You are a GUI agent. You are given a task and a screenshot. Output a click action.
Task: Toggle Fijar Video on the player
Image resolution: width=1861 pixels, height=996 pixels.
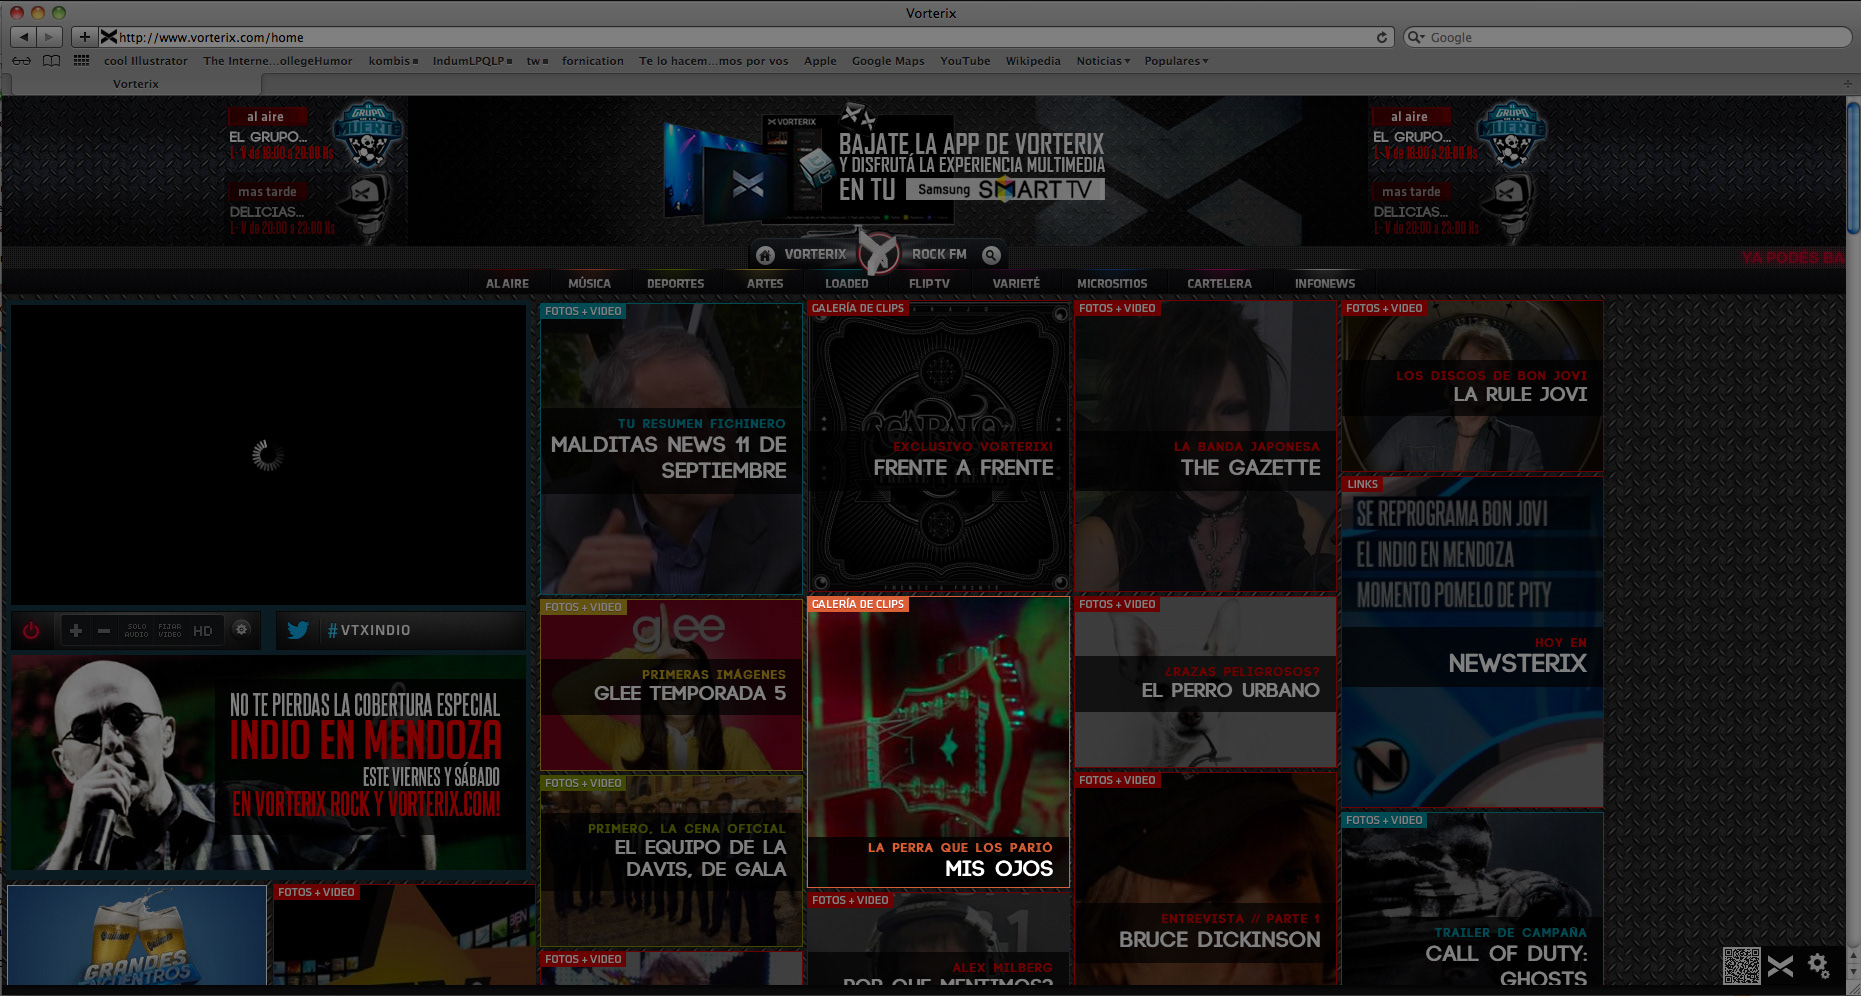point(170,630)
